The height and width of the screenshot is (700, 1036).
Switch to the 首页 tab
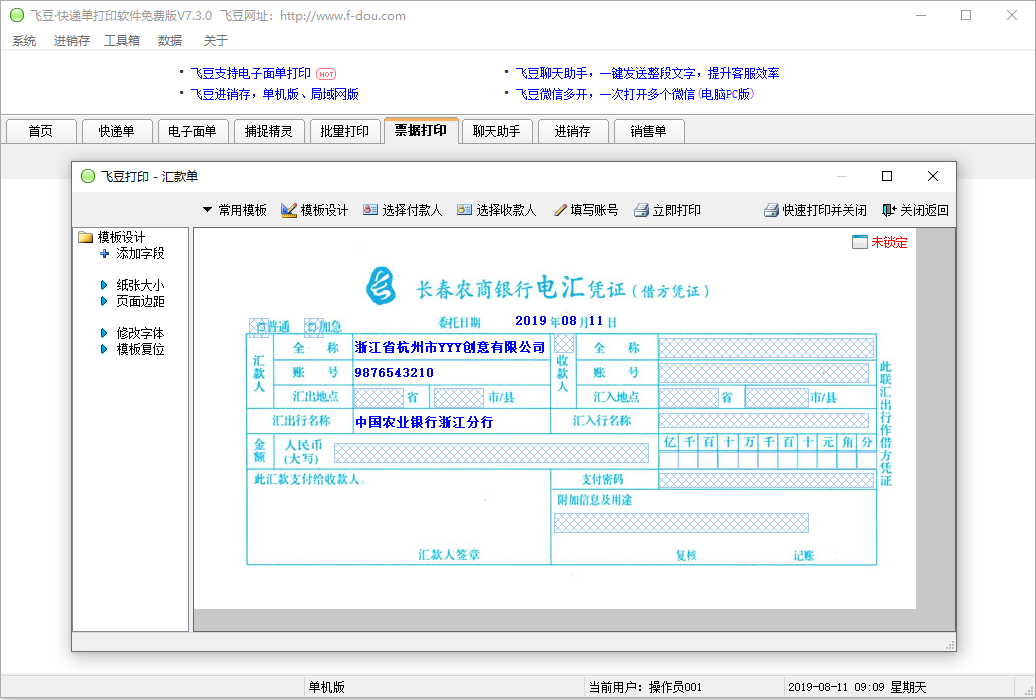[x=41, y=131]
